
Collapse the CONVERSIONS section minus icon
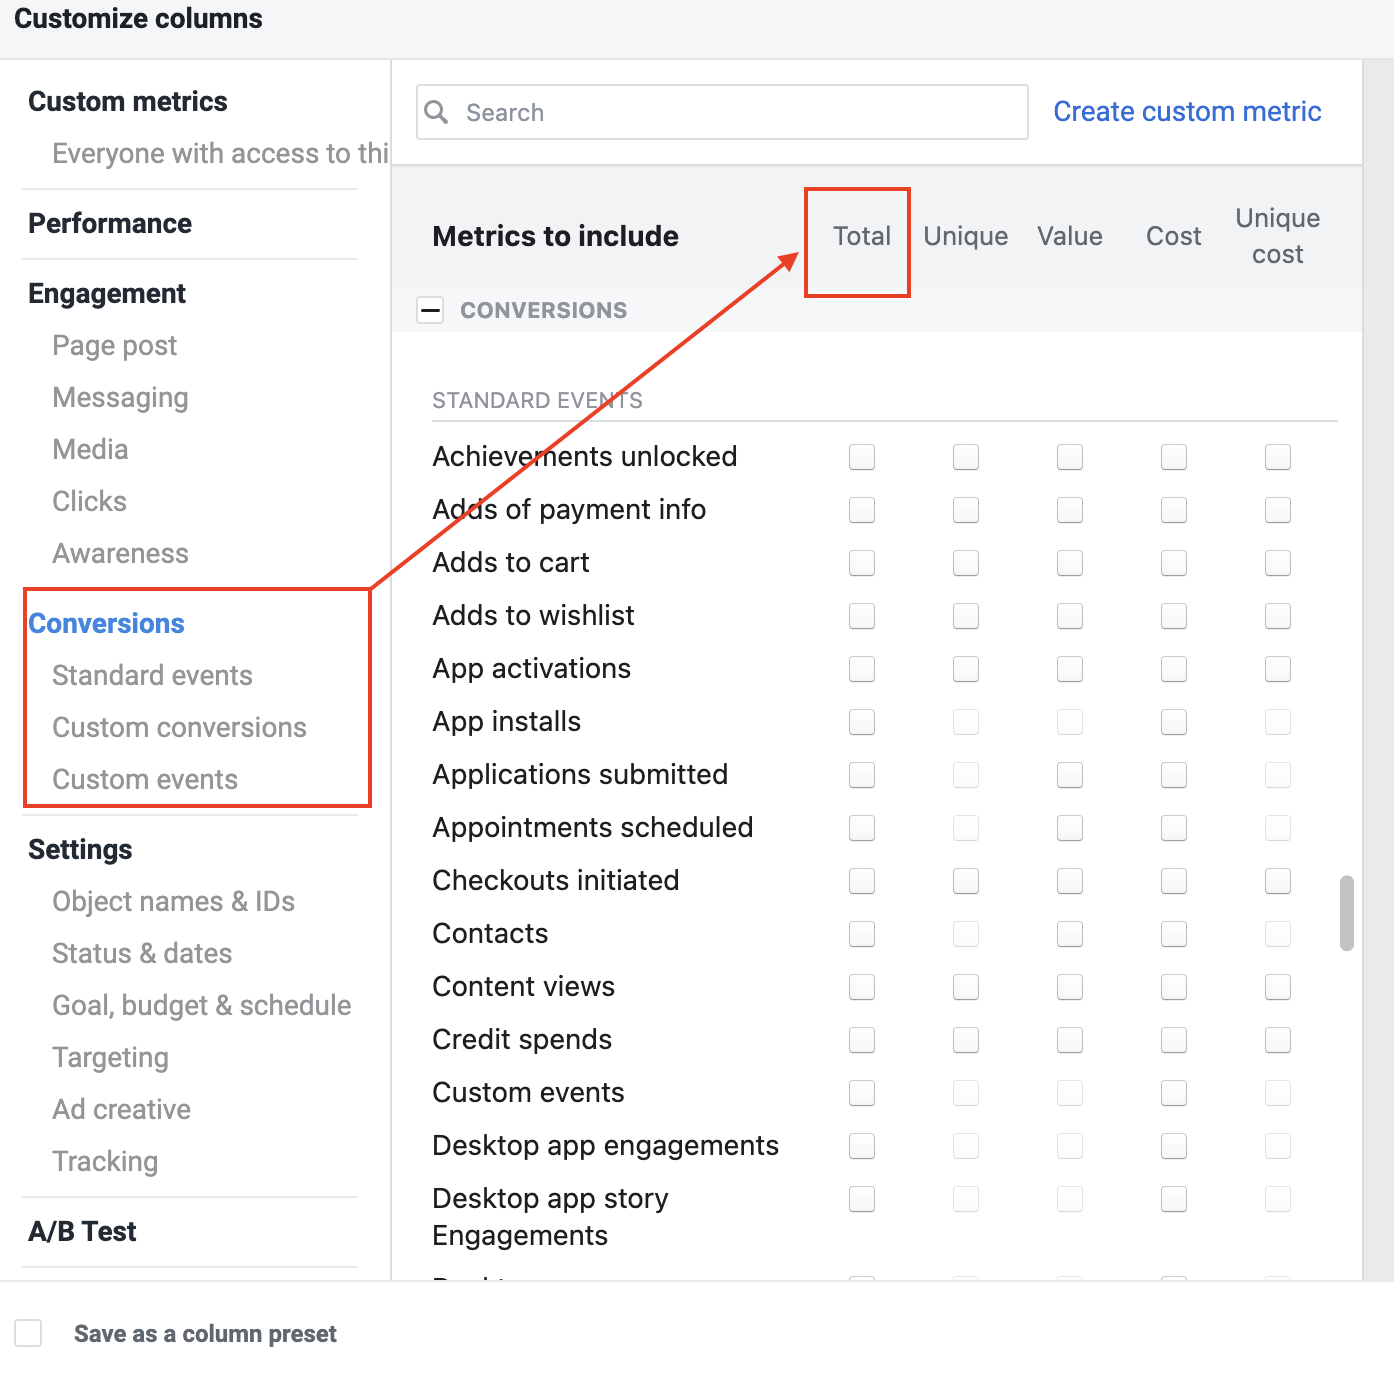coord(430,310)
